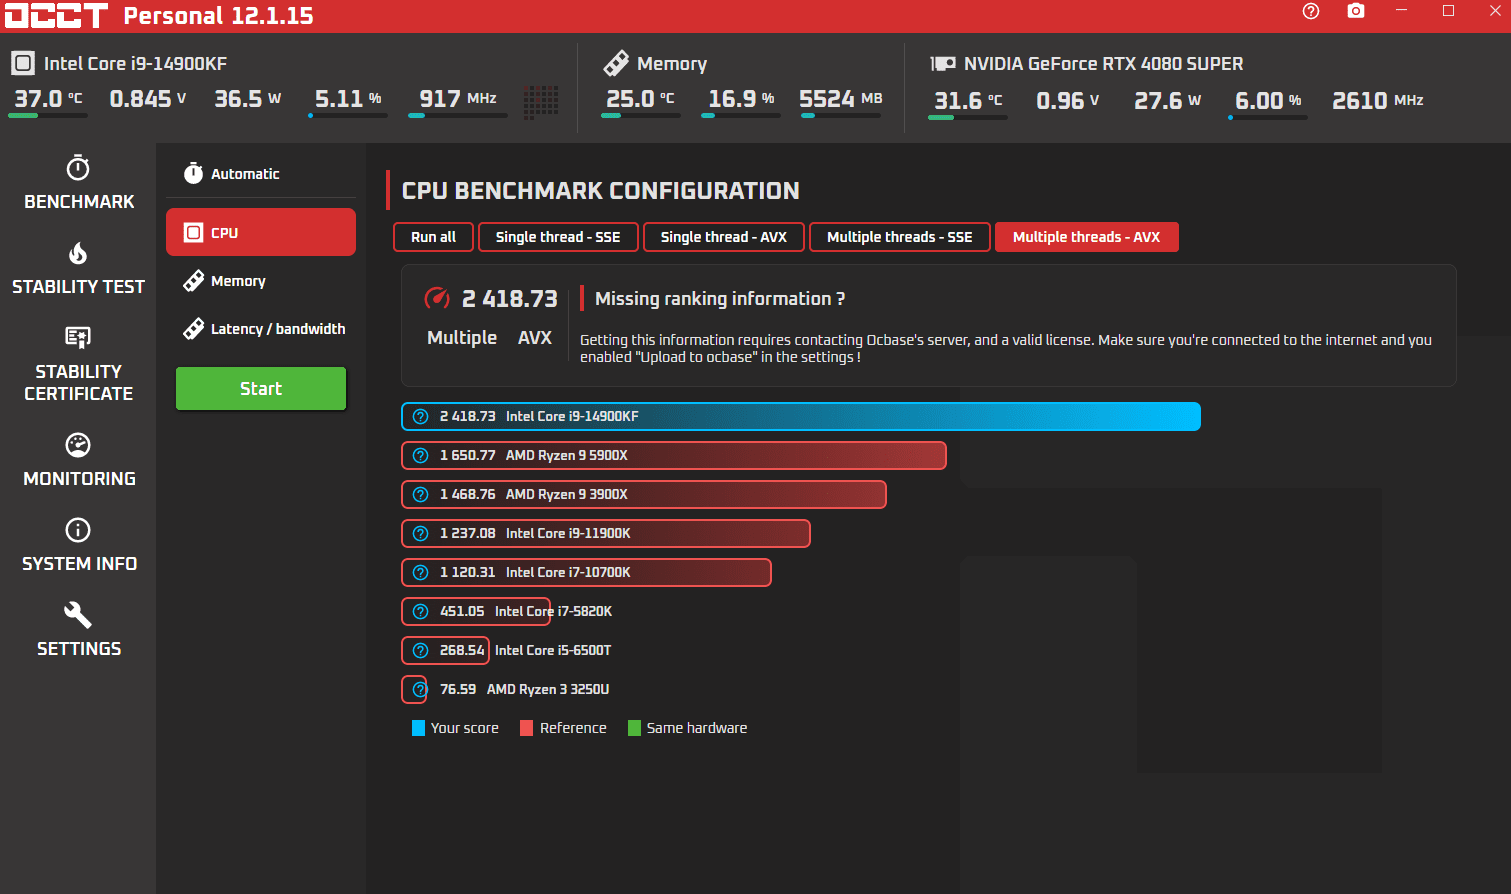This screenshot has width=1511, height=894.
Task: Click info icon on Intel Core i9-14900KF bar
Action: pos(421,417)
